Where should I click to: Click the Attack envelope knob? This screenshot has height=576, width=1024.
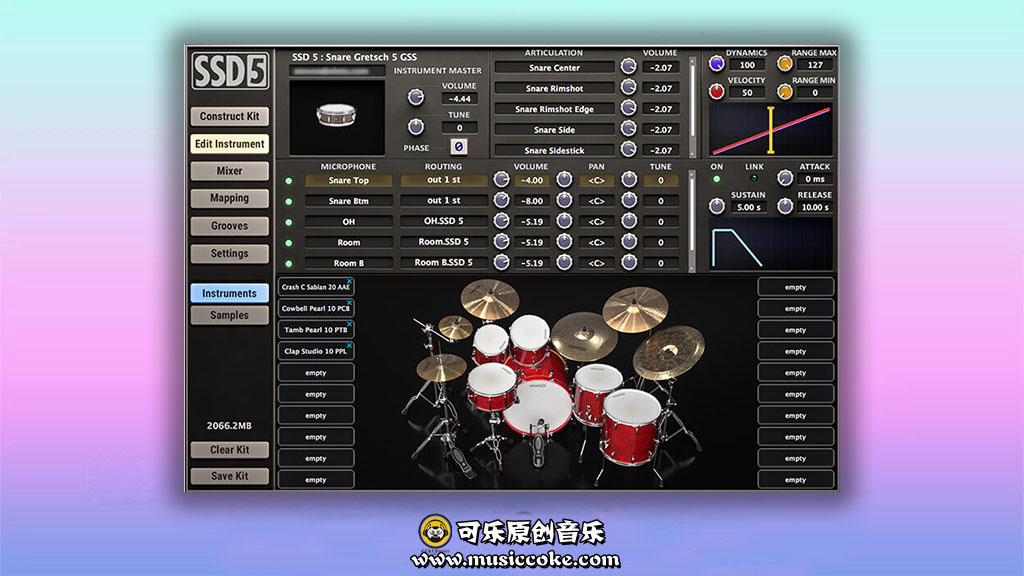click(785, 178)
